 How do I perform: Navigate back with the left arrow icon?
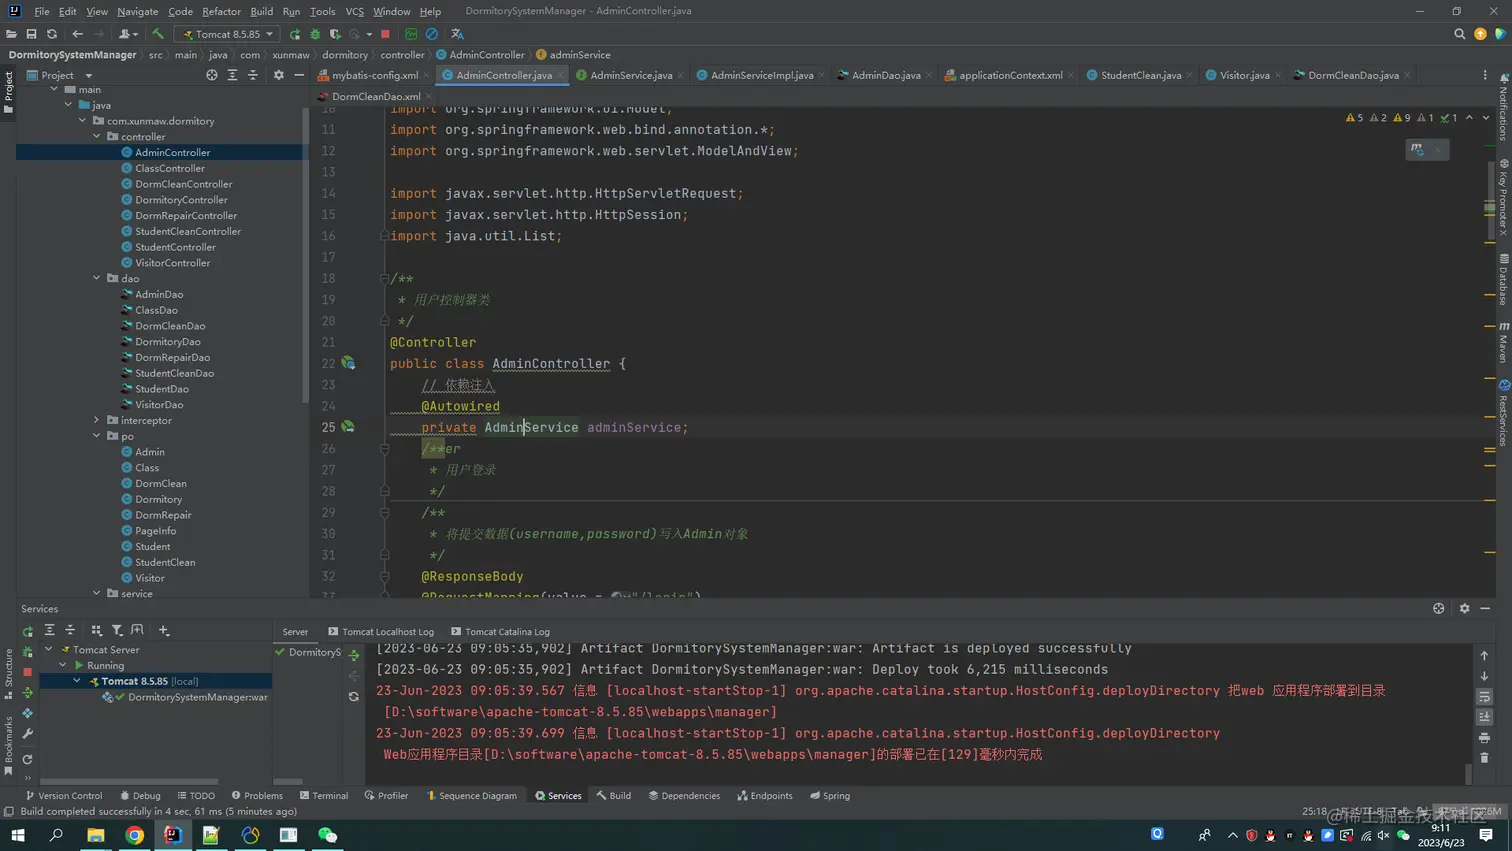[x=77, y=34]
